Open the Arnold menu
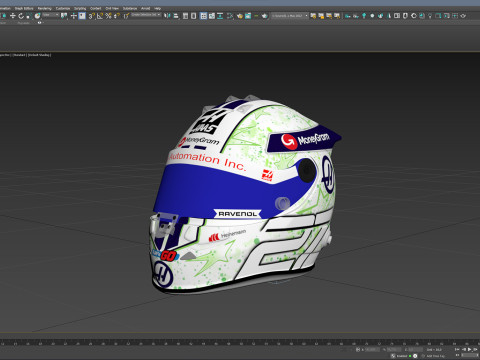Screen dimensions: 480x360 pos(145,8)
